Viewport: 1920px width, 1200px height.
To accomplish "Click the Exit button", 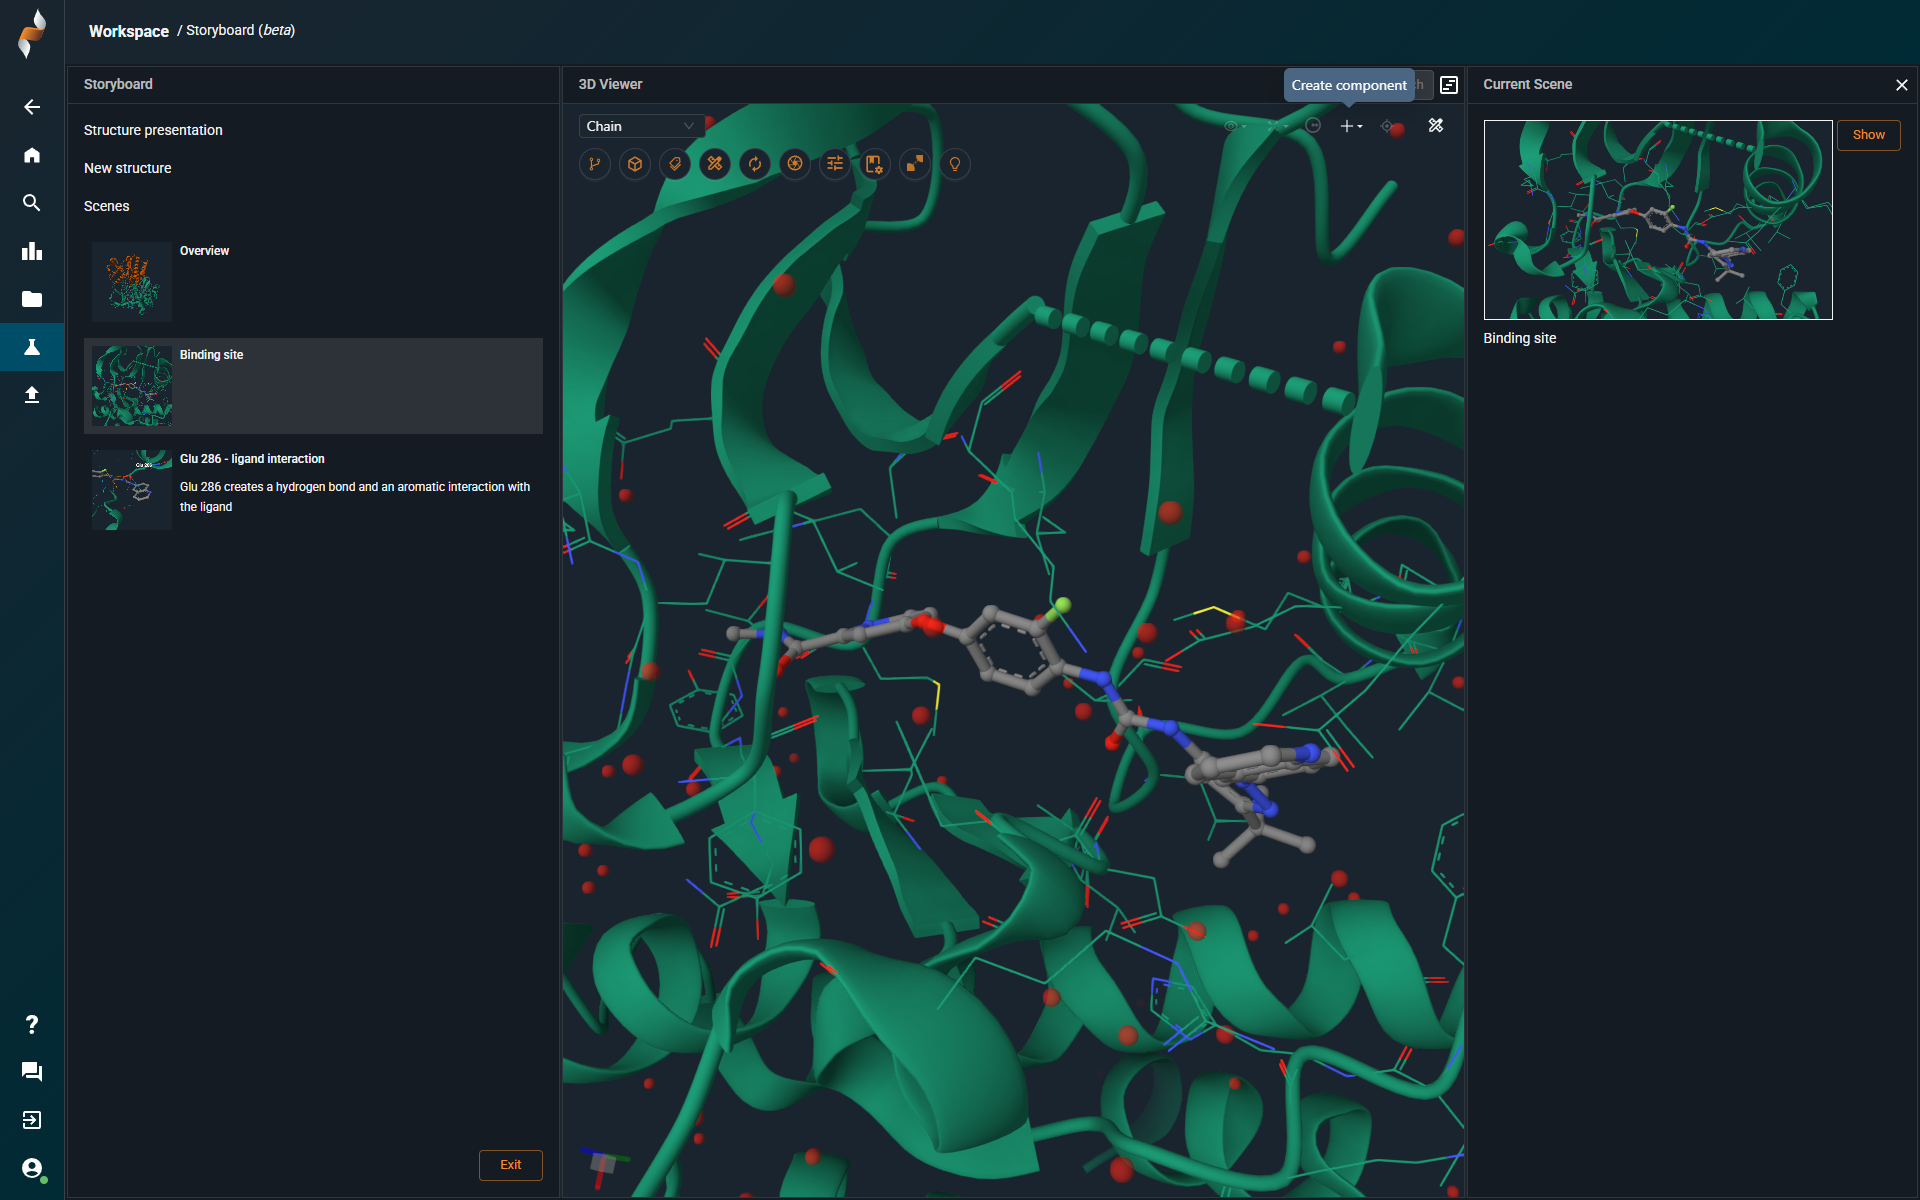I will [510, 1165].
